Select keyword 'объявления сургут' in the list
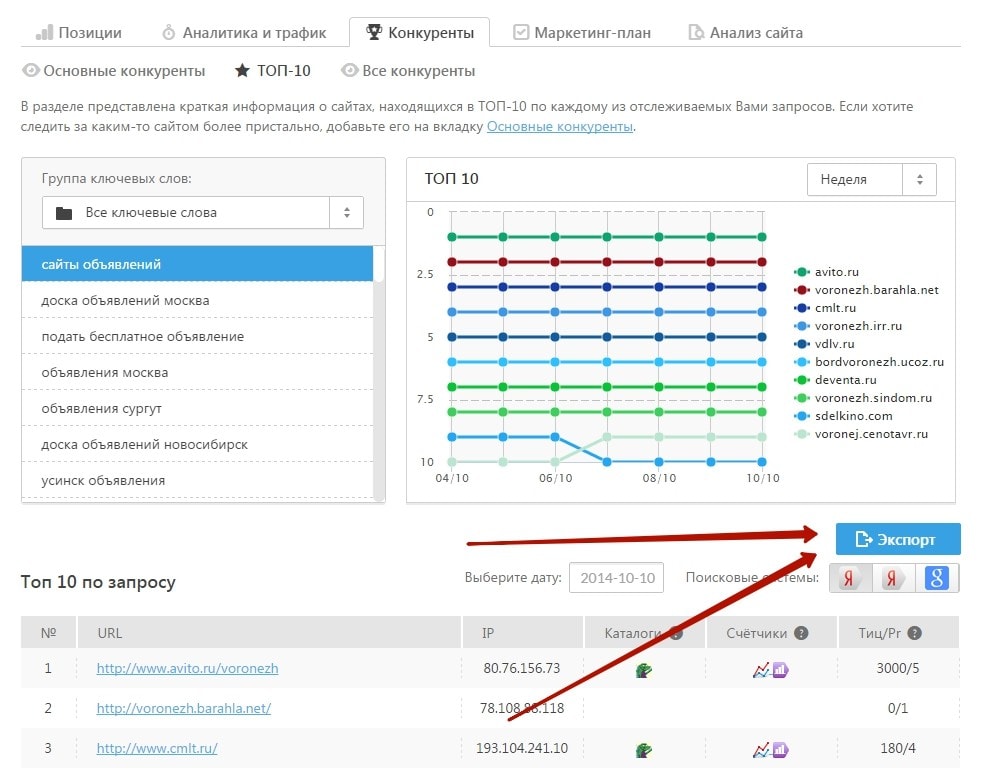The width and height of the screenshot is (995, 769). click(101, 408)
